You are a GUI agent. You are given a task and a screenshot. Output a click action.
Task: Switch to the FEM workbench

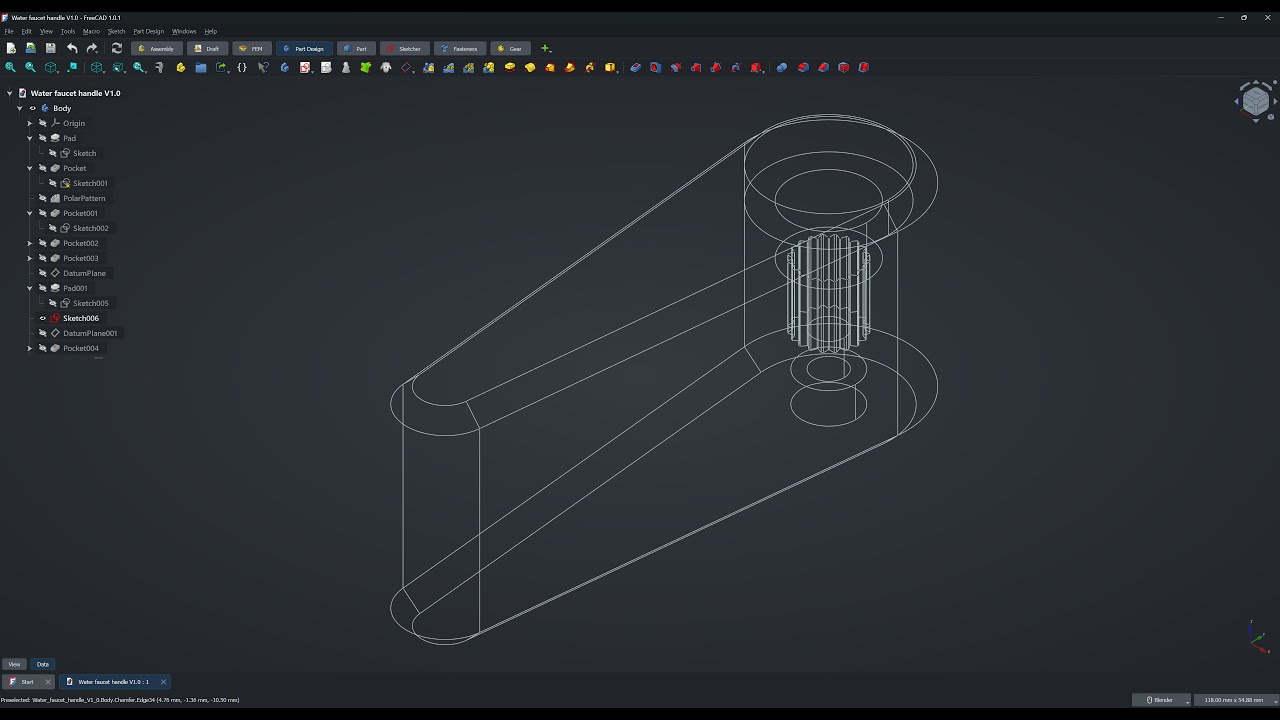point(252,48)
